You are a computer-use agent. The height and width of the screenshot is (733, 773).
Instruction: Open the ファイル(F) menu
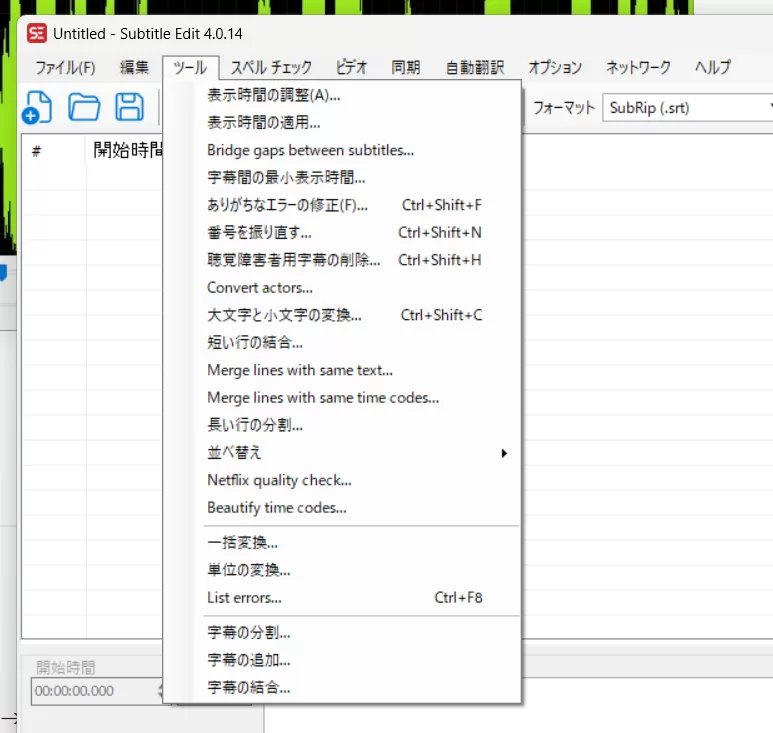point(65,68)
